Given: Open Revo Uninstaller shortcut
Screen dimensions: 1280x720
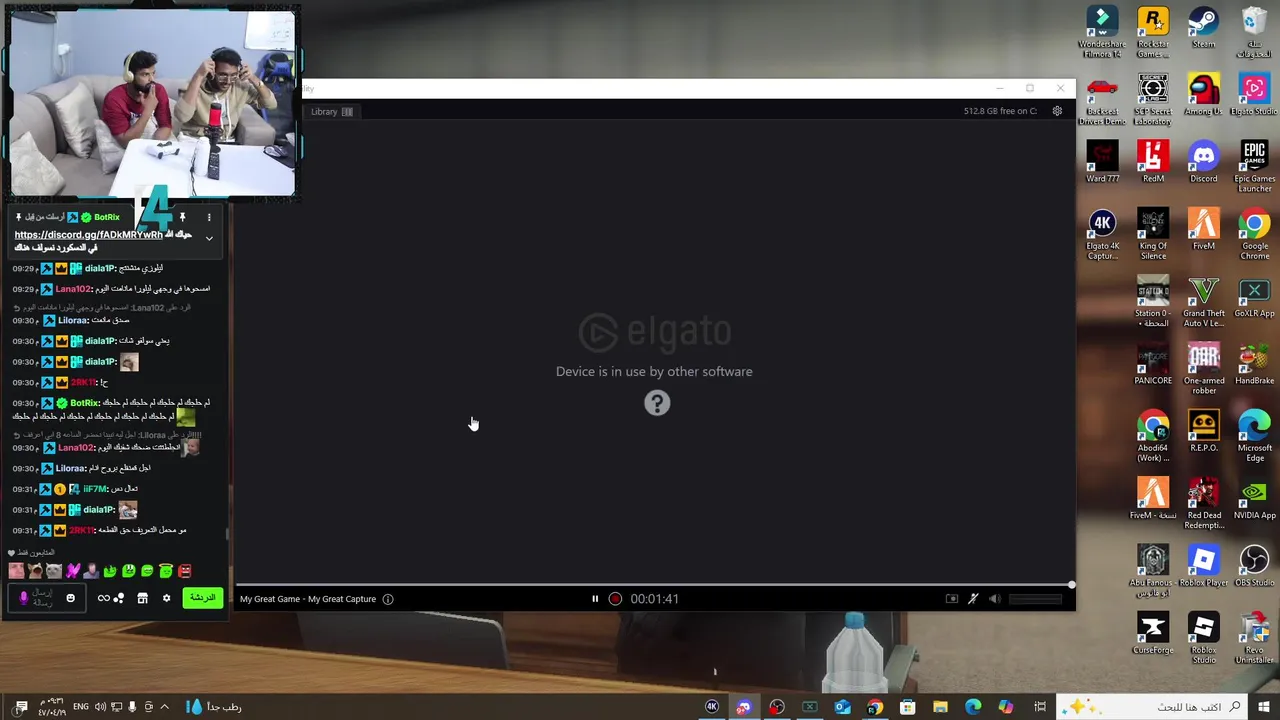Looking at the screenshot, I should point(1254,640).
